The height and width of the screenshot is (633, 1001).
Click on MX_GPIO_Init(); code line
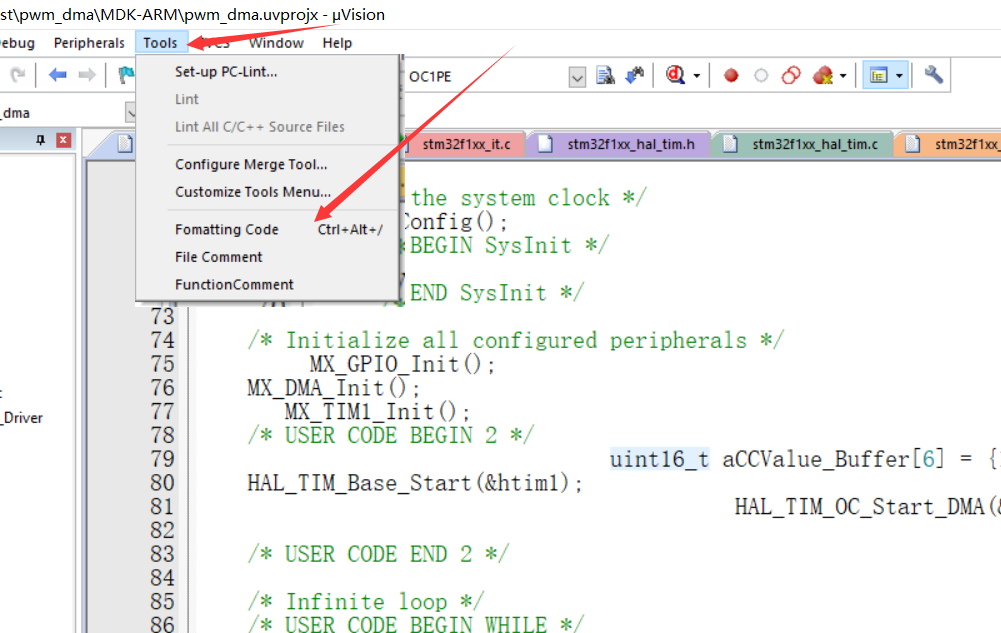coord(402,364)
